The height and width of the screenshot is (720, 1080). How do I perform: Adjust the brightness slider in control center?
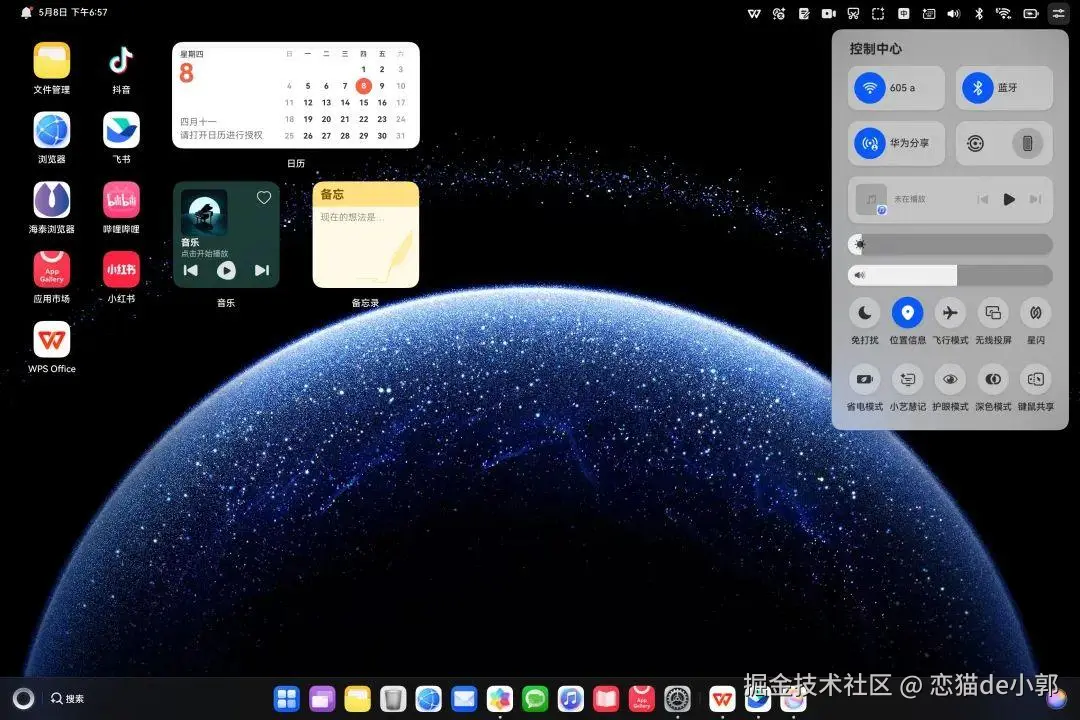(951, 244)
